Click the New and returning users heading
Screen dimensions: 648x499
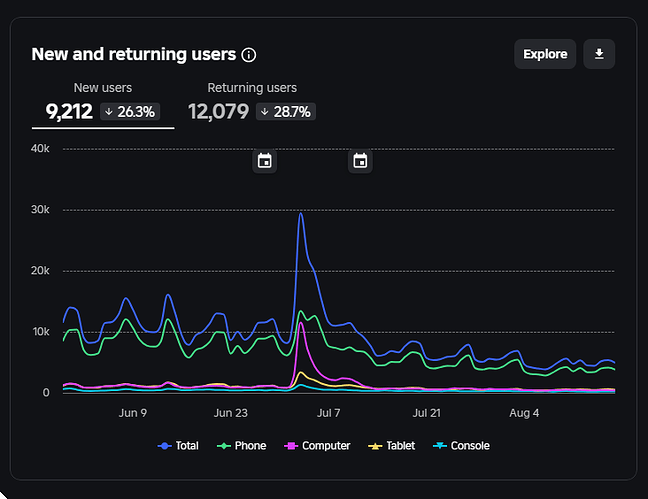134,54
